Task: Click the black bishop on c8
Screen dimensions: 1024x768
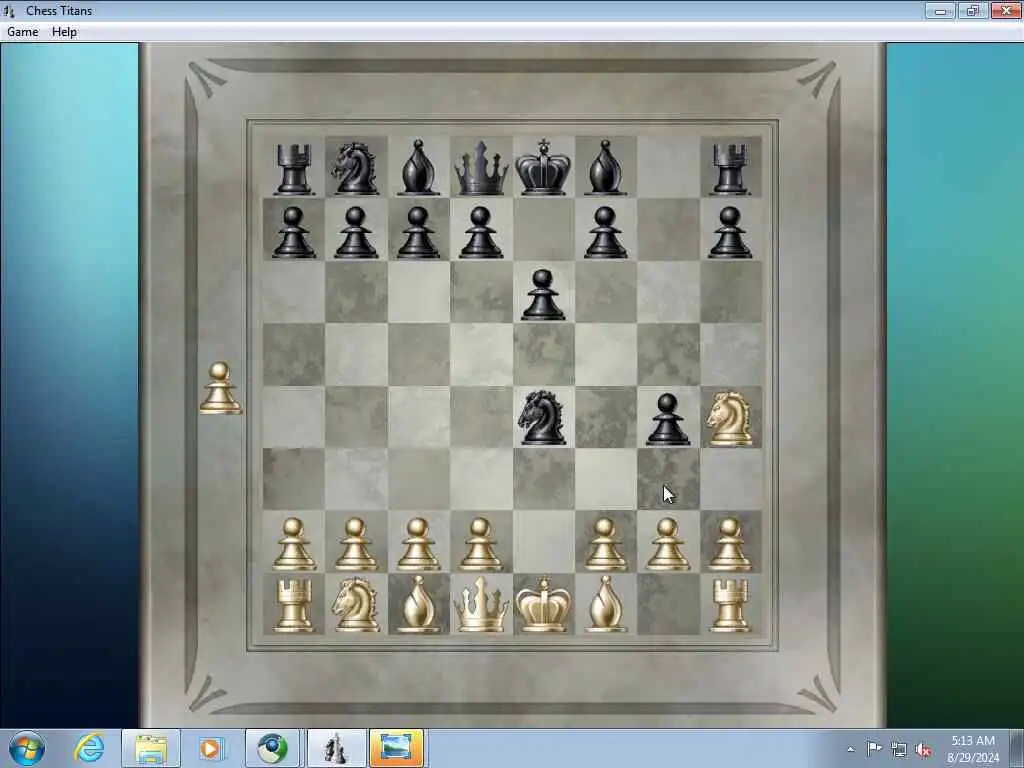Action: (418, 167)
